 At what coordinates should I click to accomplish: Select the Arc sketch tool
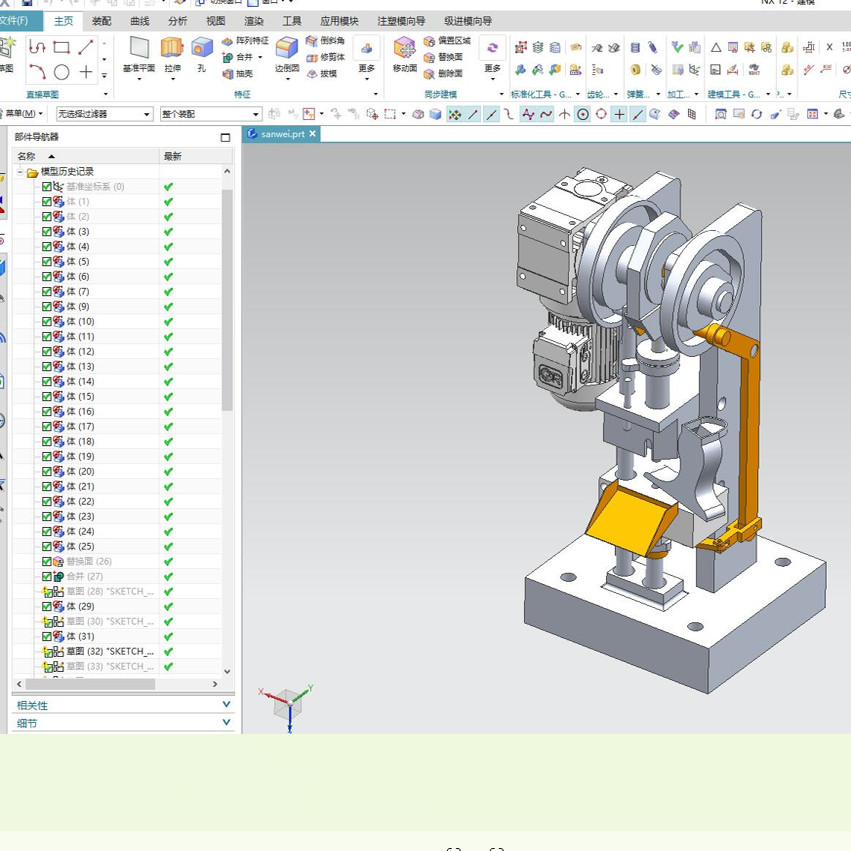click(x=36, y=72)
